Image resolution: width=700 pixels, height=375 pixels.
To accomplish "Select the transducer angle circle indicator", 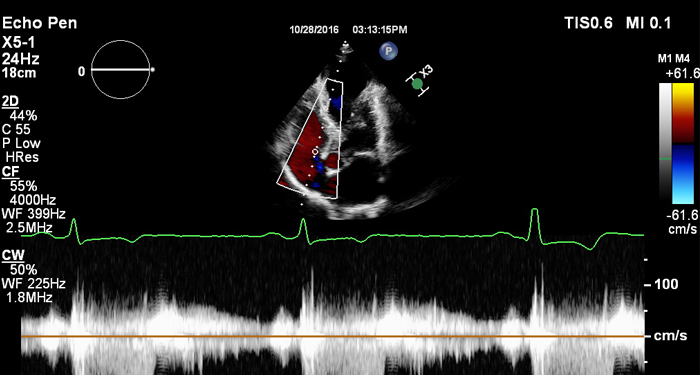I will click(120, 69).
